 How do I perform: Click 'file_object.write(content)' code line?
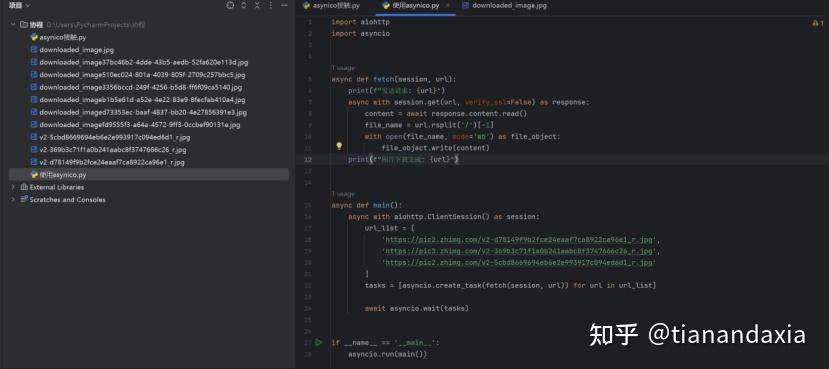(x=435, y=148)
